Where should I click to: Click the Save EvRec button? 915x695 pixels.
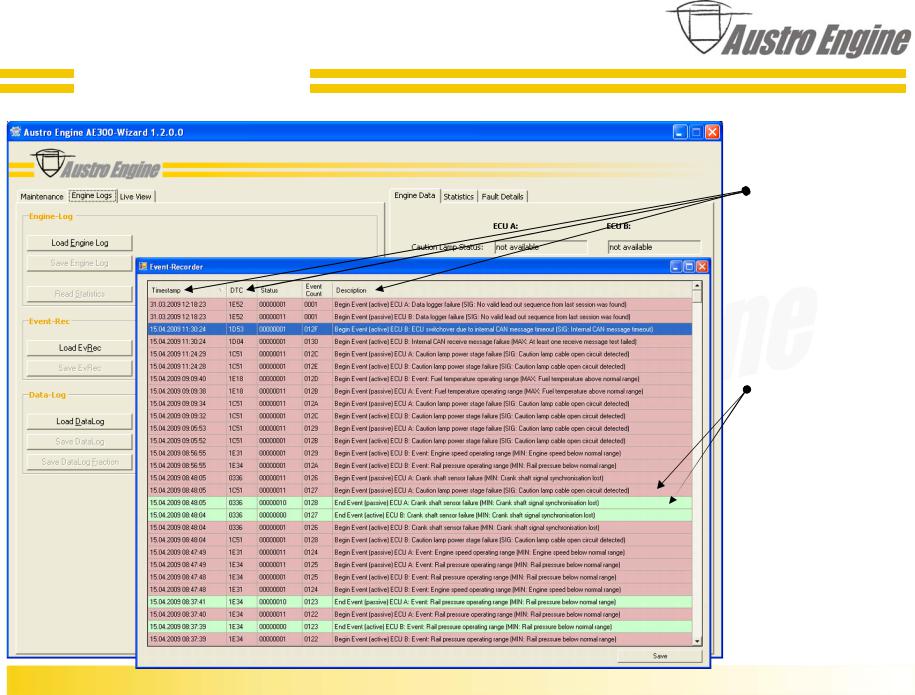tap(79, 368)
